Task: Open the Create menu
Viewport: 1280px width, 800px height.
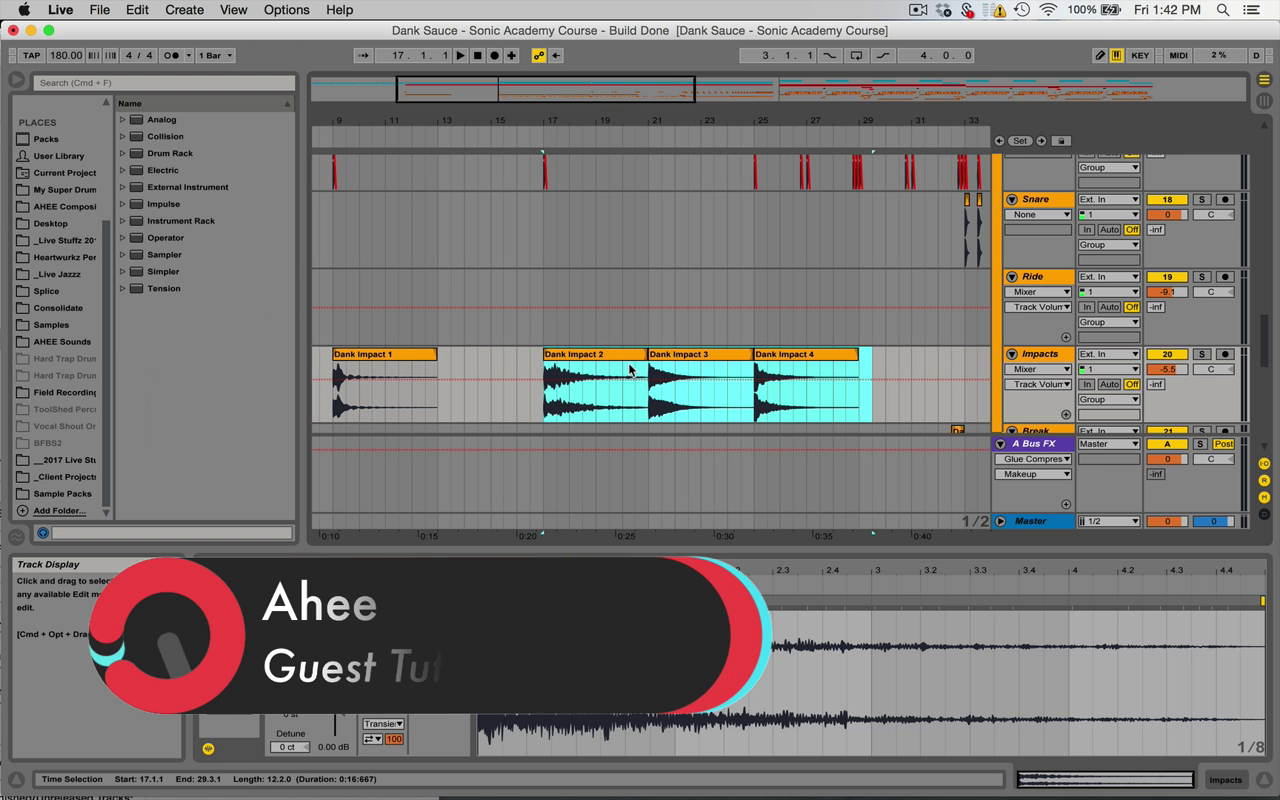Action: 184,10
